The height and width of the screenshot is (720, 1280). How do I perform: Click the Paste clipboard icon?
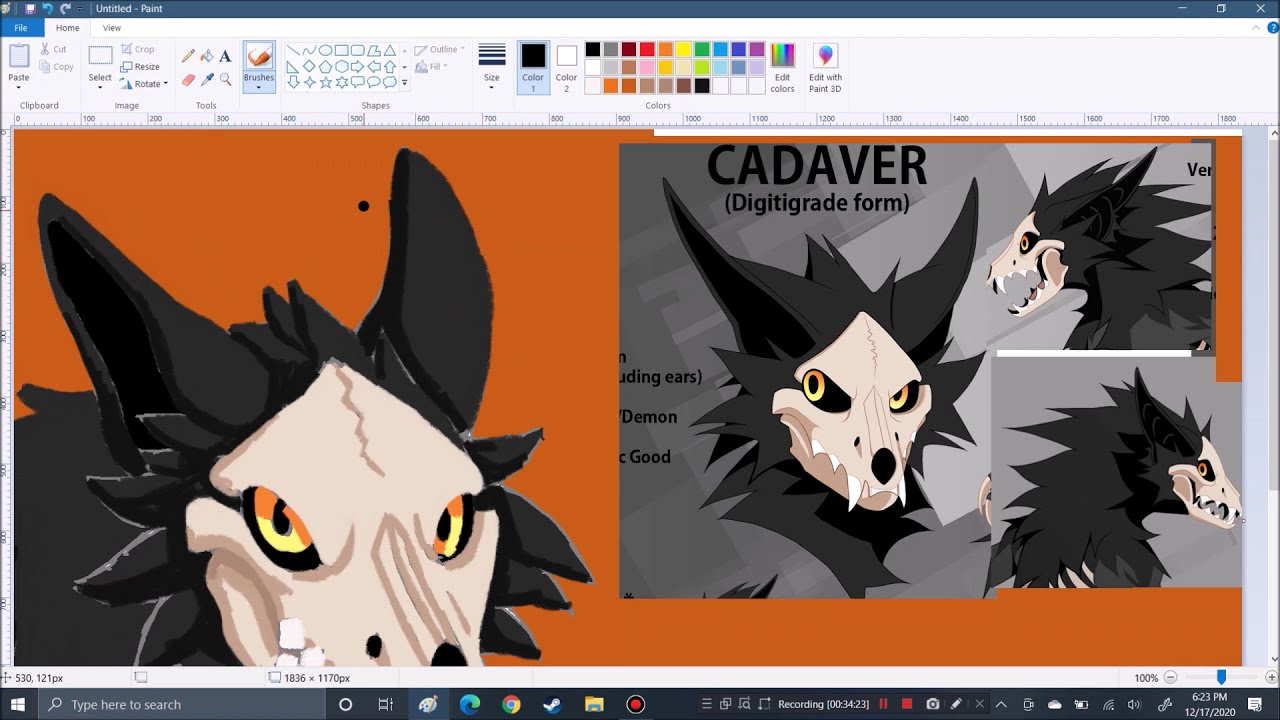(x=19, y=56)
